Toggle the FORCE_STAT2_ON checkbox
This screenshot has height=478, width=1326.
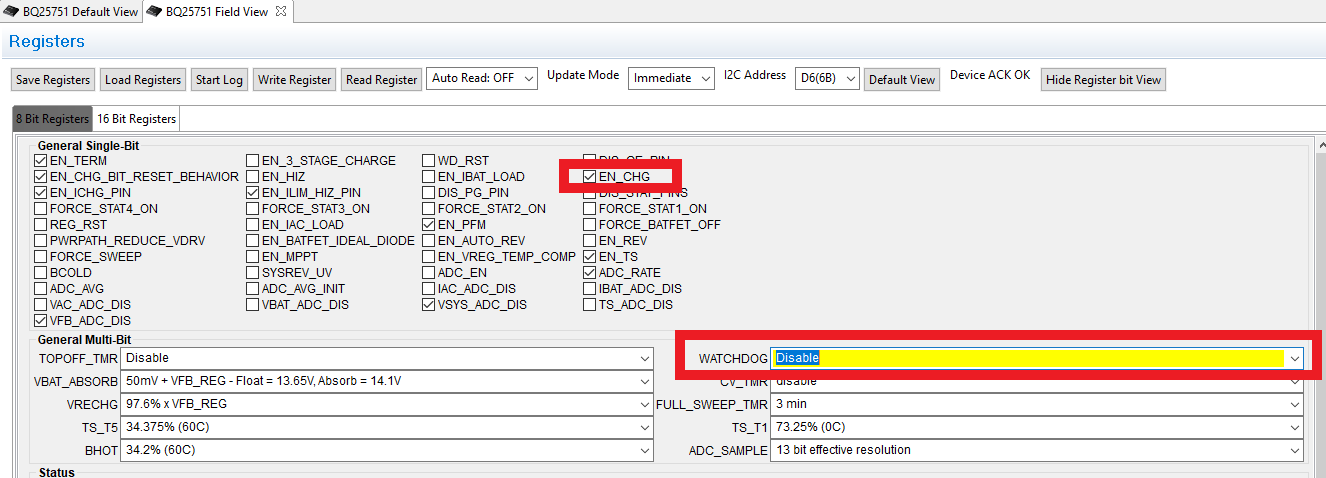click(x=429, y=209)
